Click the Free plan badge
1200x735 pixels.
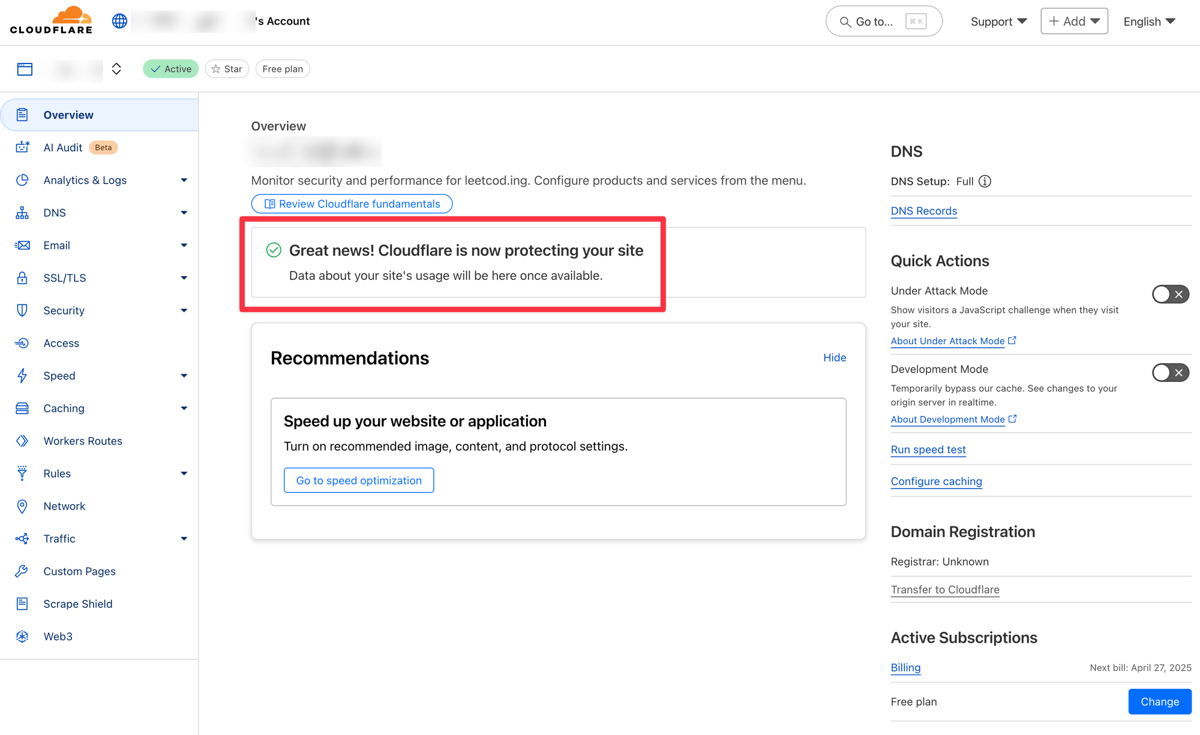(x=283, y=69)
